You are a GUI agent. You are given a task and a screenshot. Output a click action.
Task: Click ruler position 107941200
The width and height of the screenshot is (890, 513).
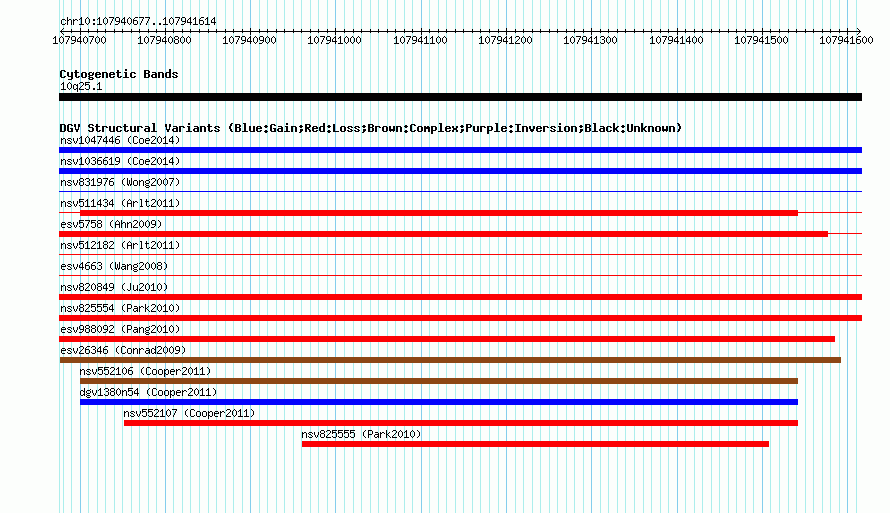pyautogui.click(x=506, y=40)
